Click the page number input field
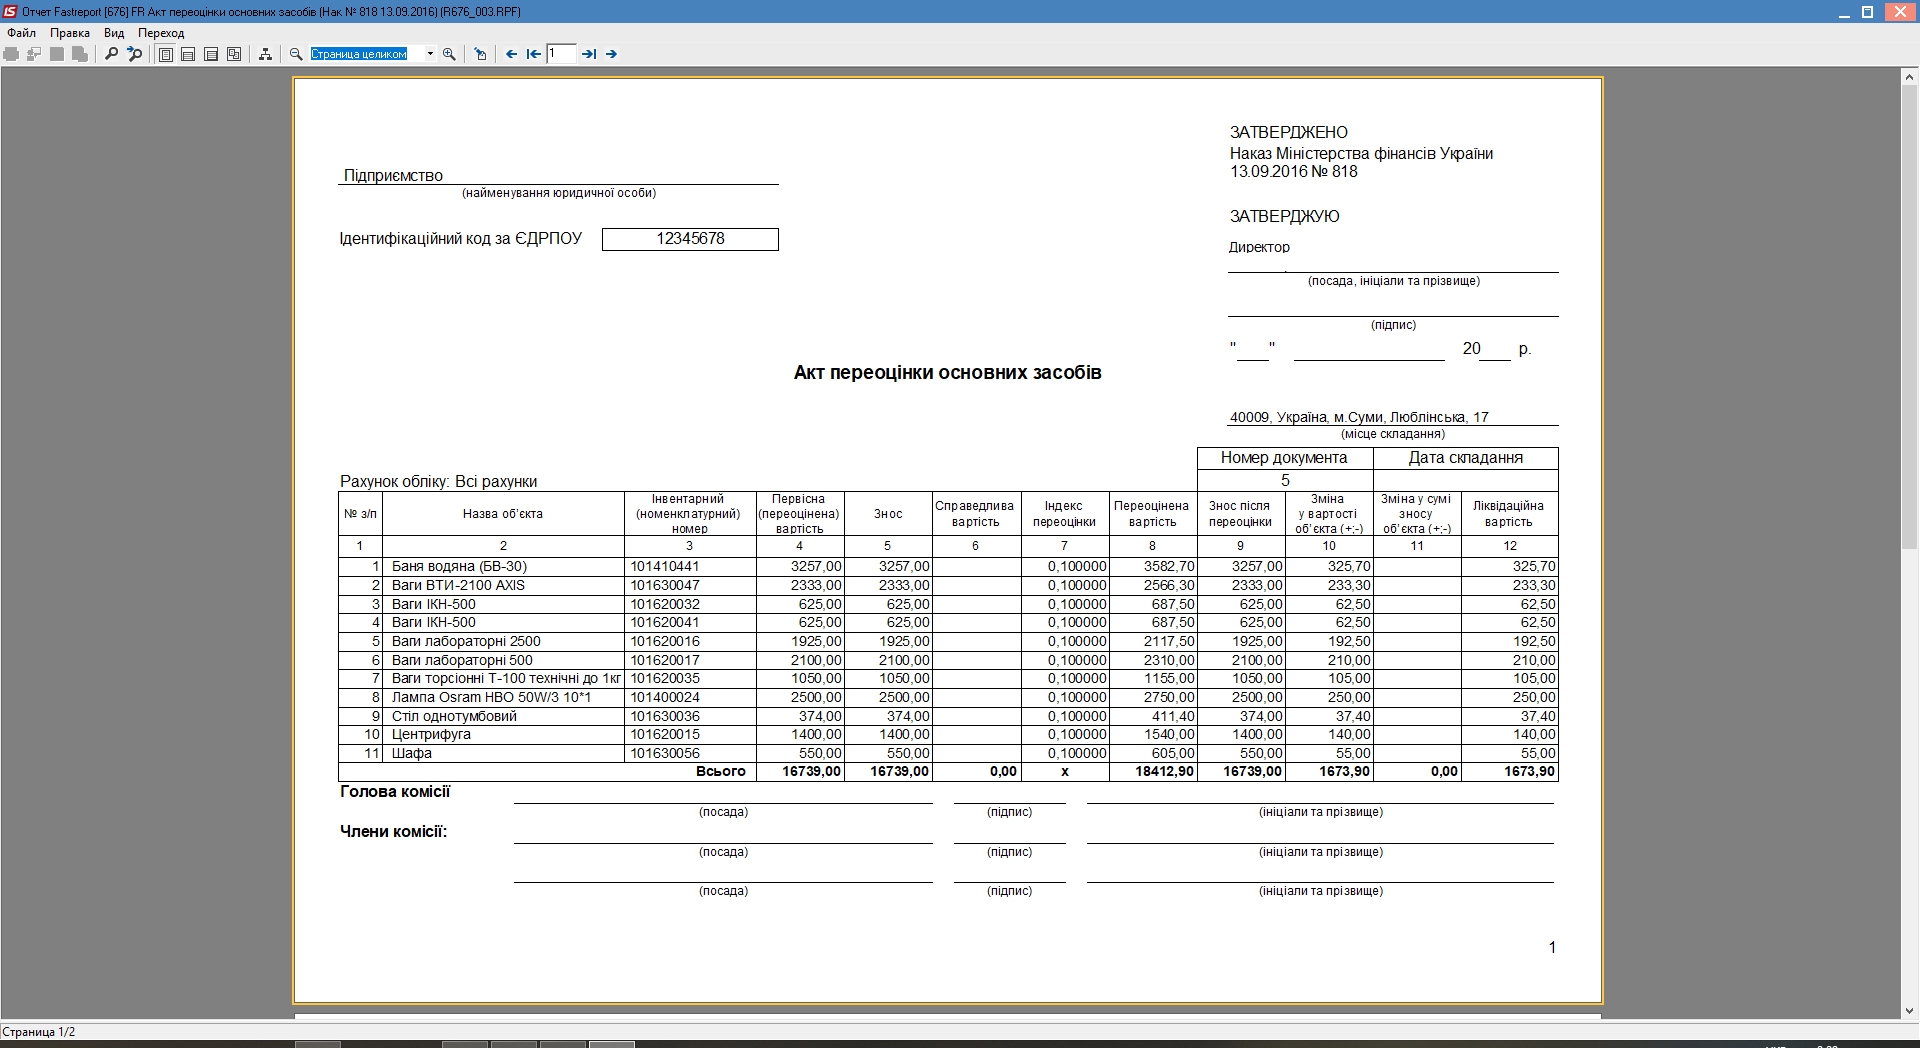 (x=561, y=54)
